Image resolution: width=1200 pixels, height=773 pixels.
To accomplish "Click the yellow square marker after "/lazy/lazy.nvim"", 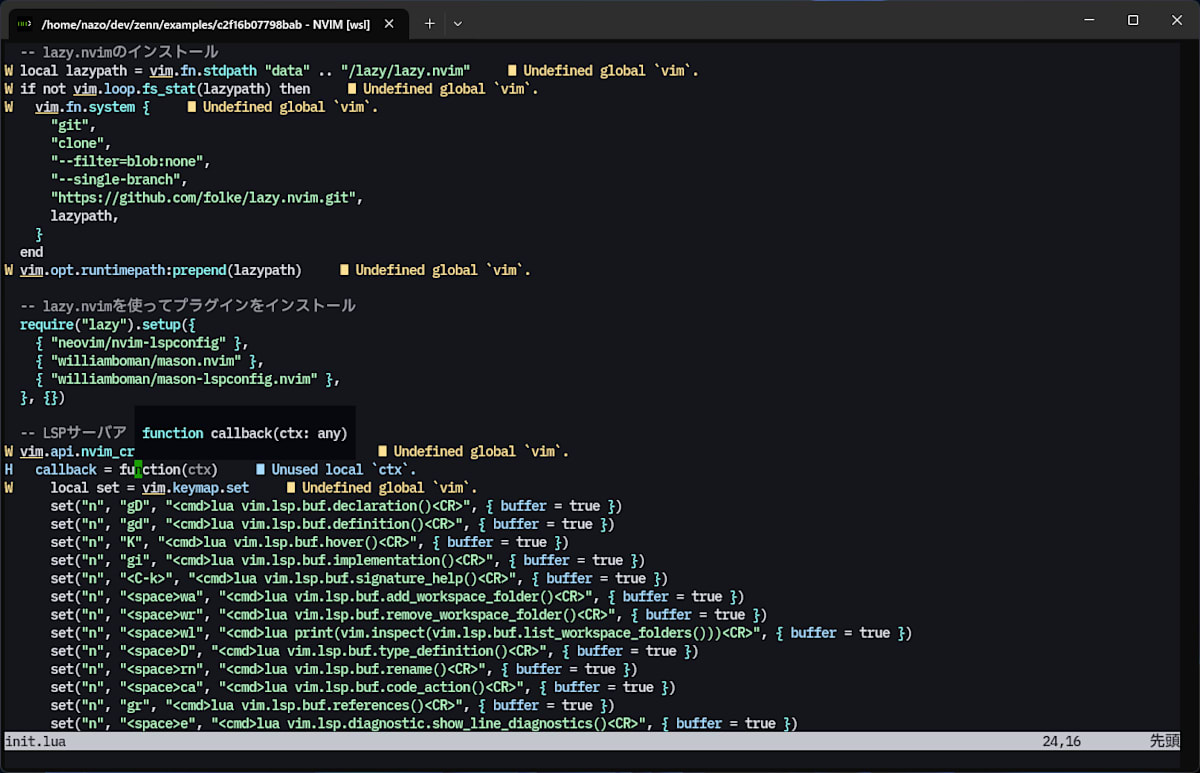I will point(512,71).
